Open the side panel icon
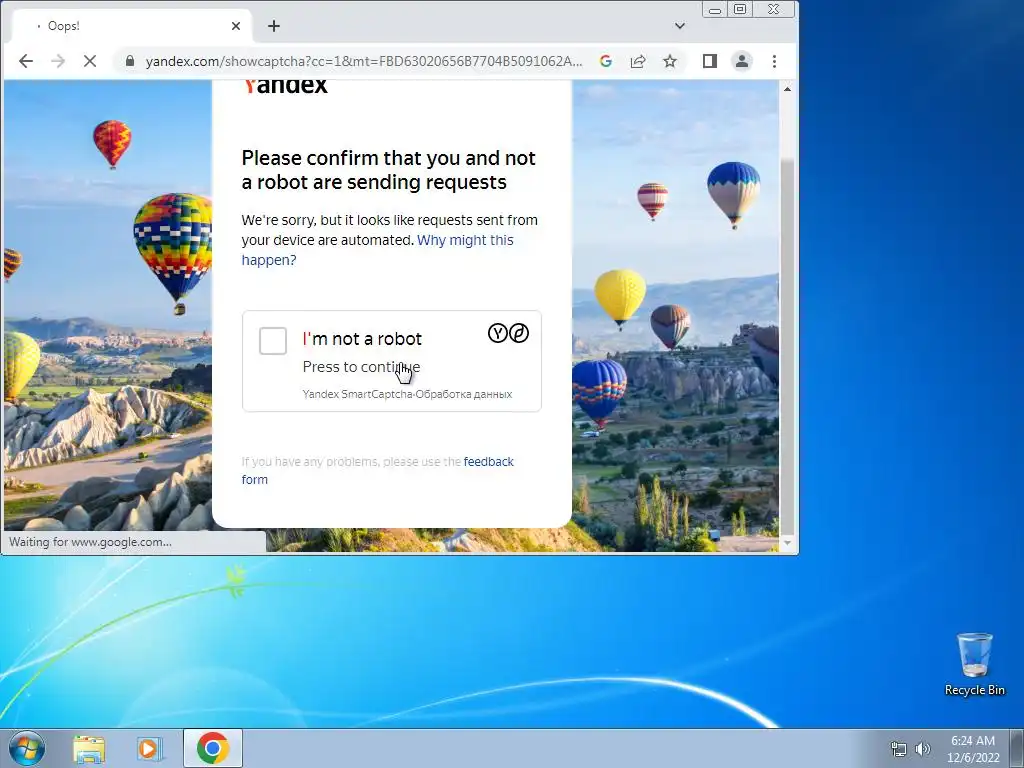The image size is (1024, 768). [710, 61]
